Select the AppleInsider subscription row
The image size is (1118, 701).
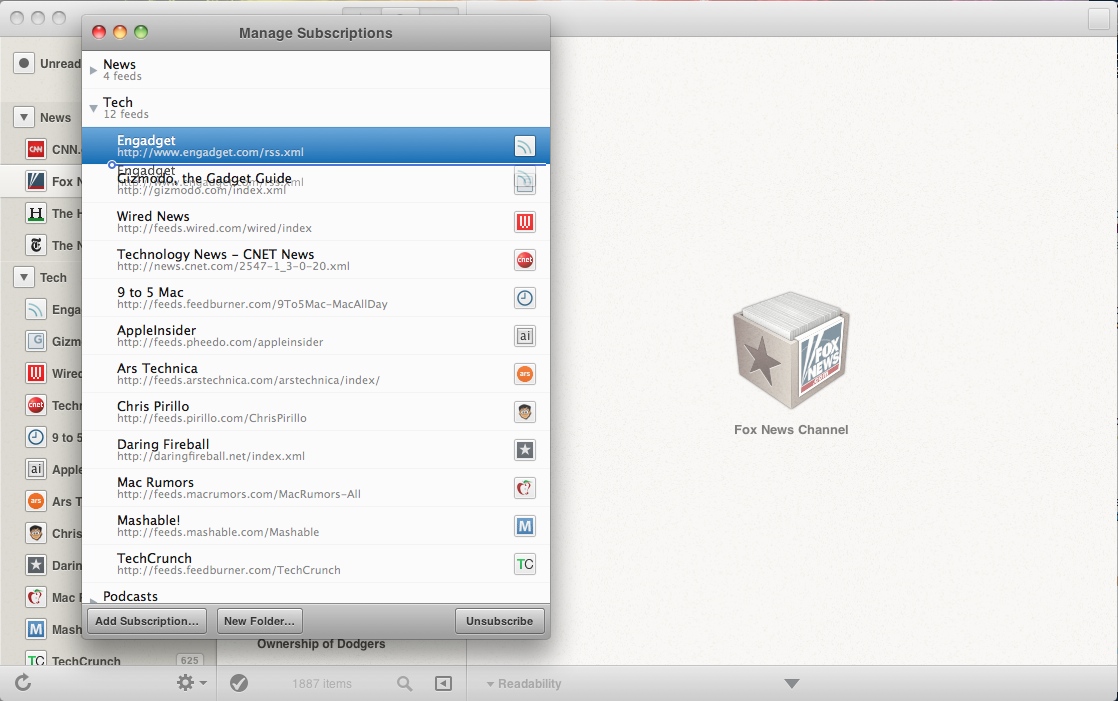(x=316, y=336)
